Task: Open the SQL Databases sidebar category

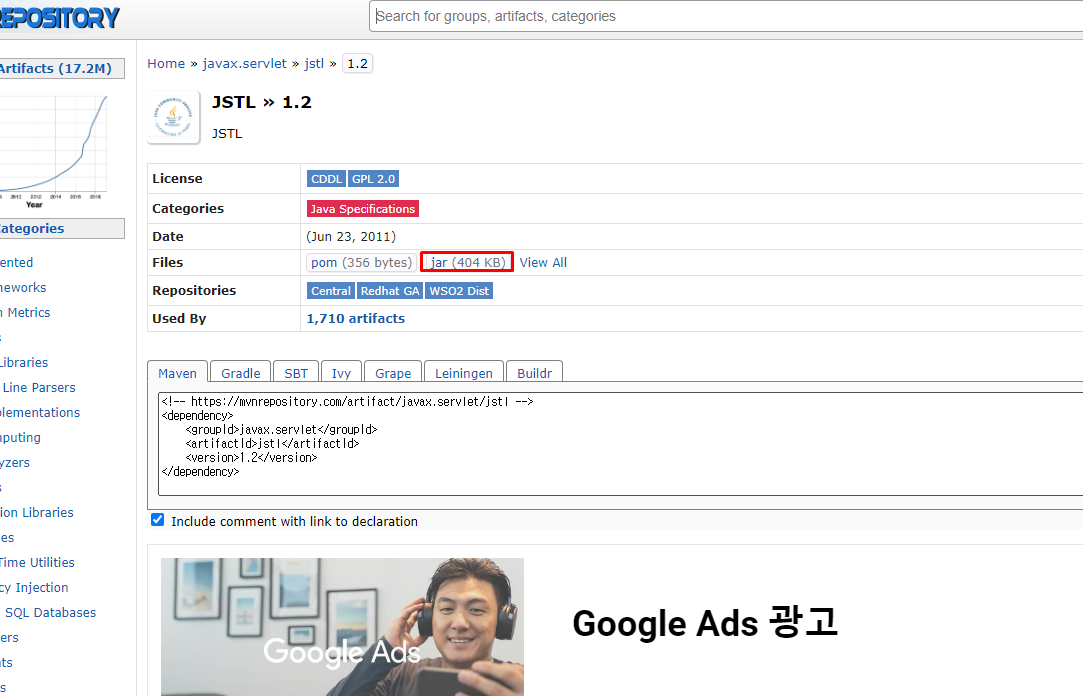Action: coord(49,612)
